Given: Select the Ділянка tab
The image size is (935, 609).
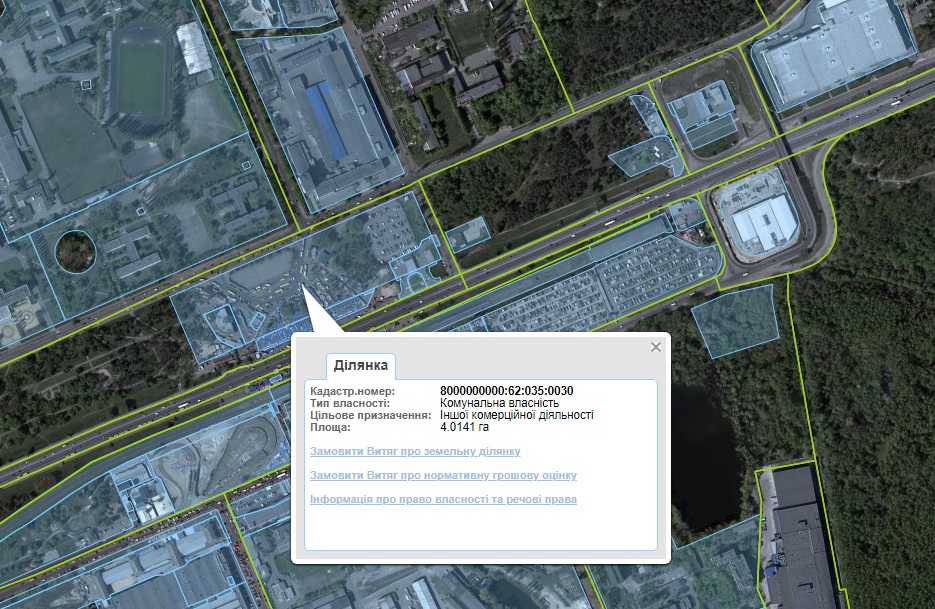Looking at the screenshot, I should (361, 366).
